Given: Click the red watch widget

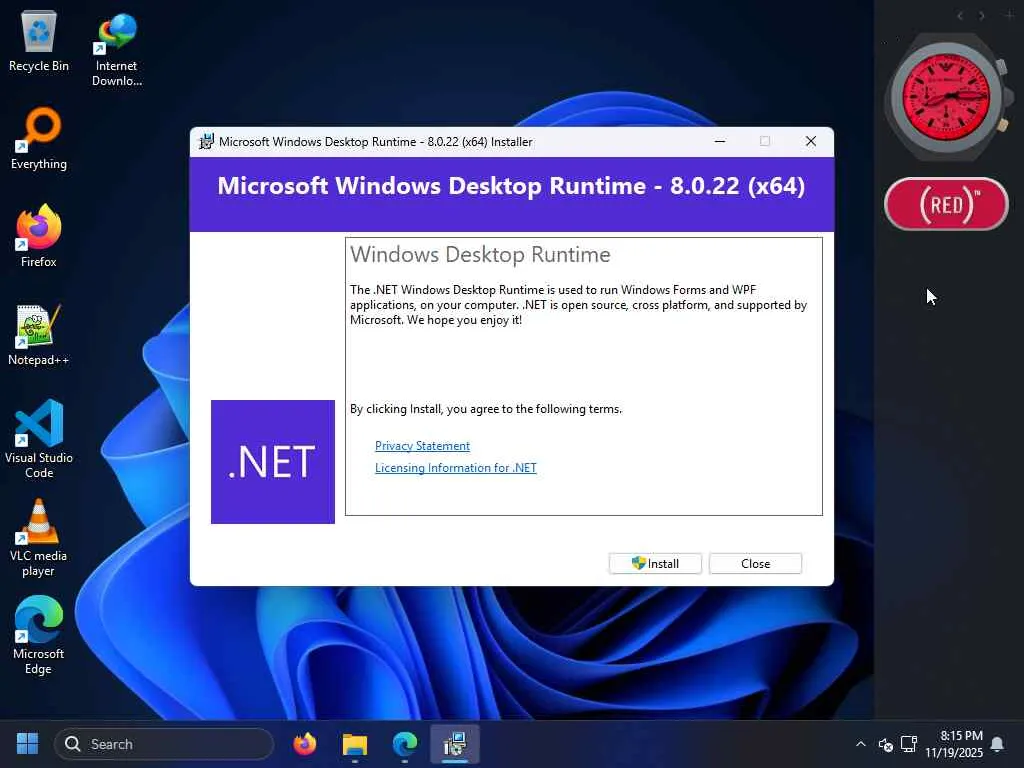Looking at the screenshot, I should tap(946, 98).
